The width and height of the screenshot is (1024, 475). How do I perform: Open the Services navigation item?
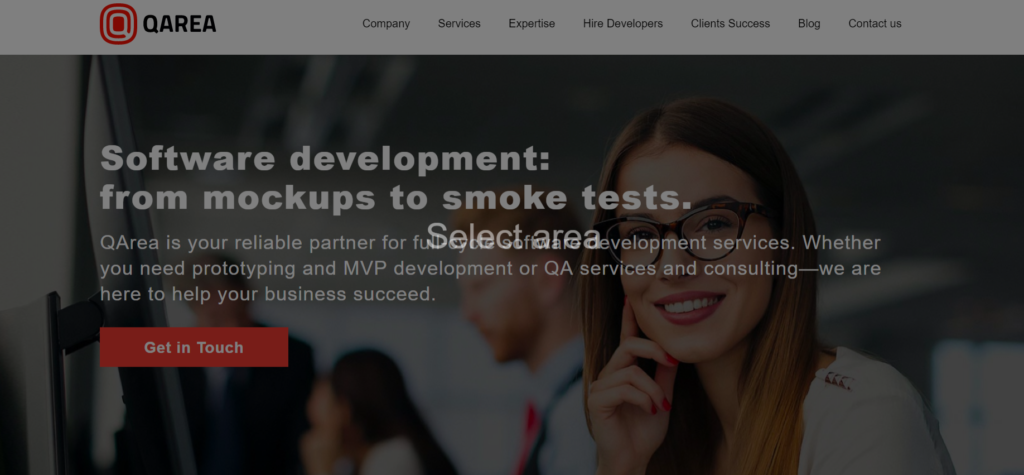(459, 24)
